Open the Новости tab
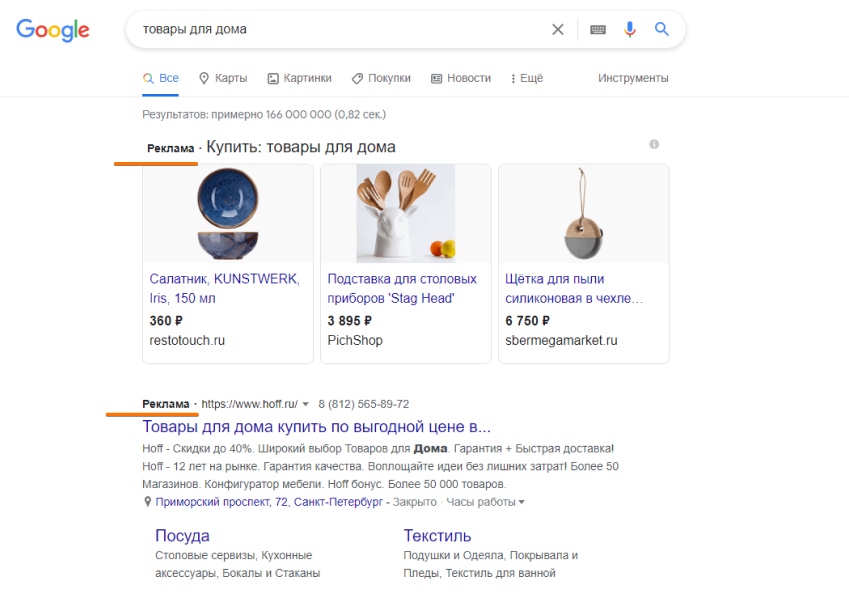This screenshot has height=615, width=849. [x=461, y=78]
